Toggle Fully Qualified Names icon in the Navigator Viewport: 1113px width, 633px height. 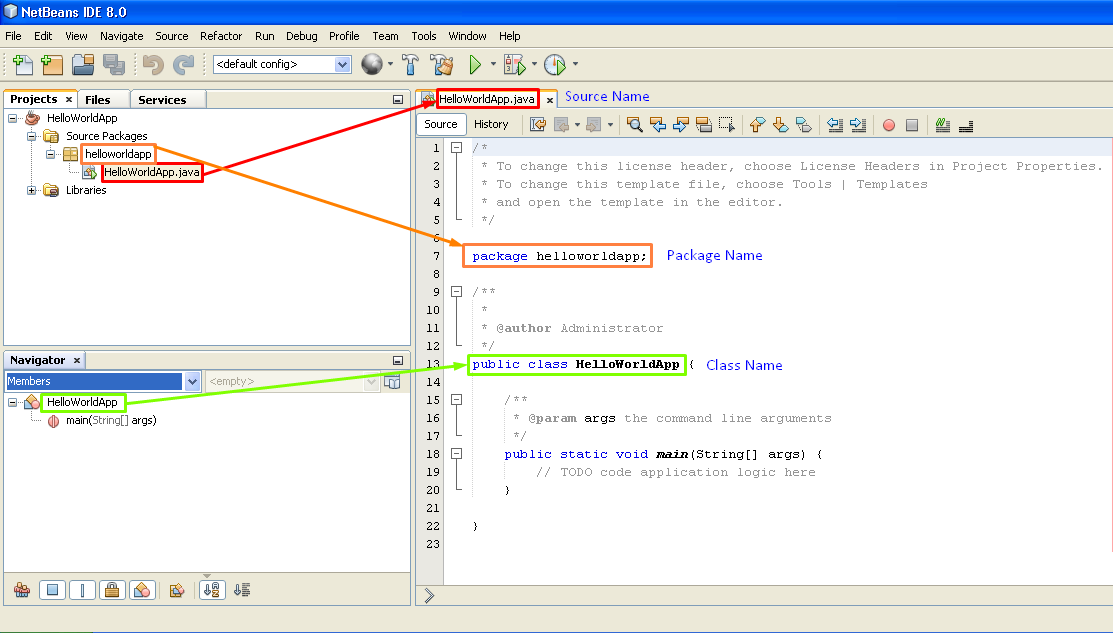tap(177, 590)
